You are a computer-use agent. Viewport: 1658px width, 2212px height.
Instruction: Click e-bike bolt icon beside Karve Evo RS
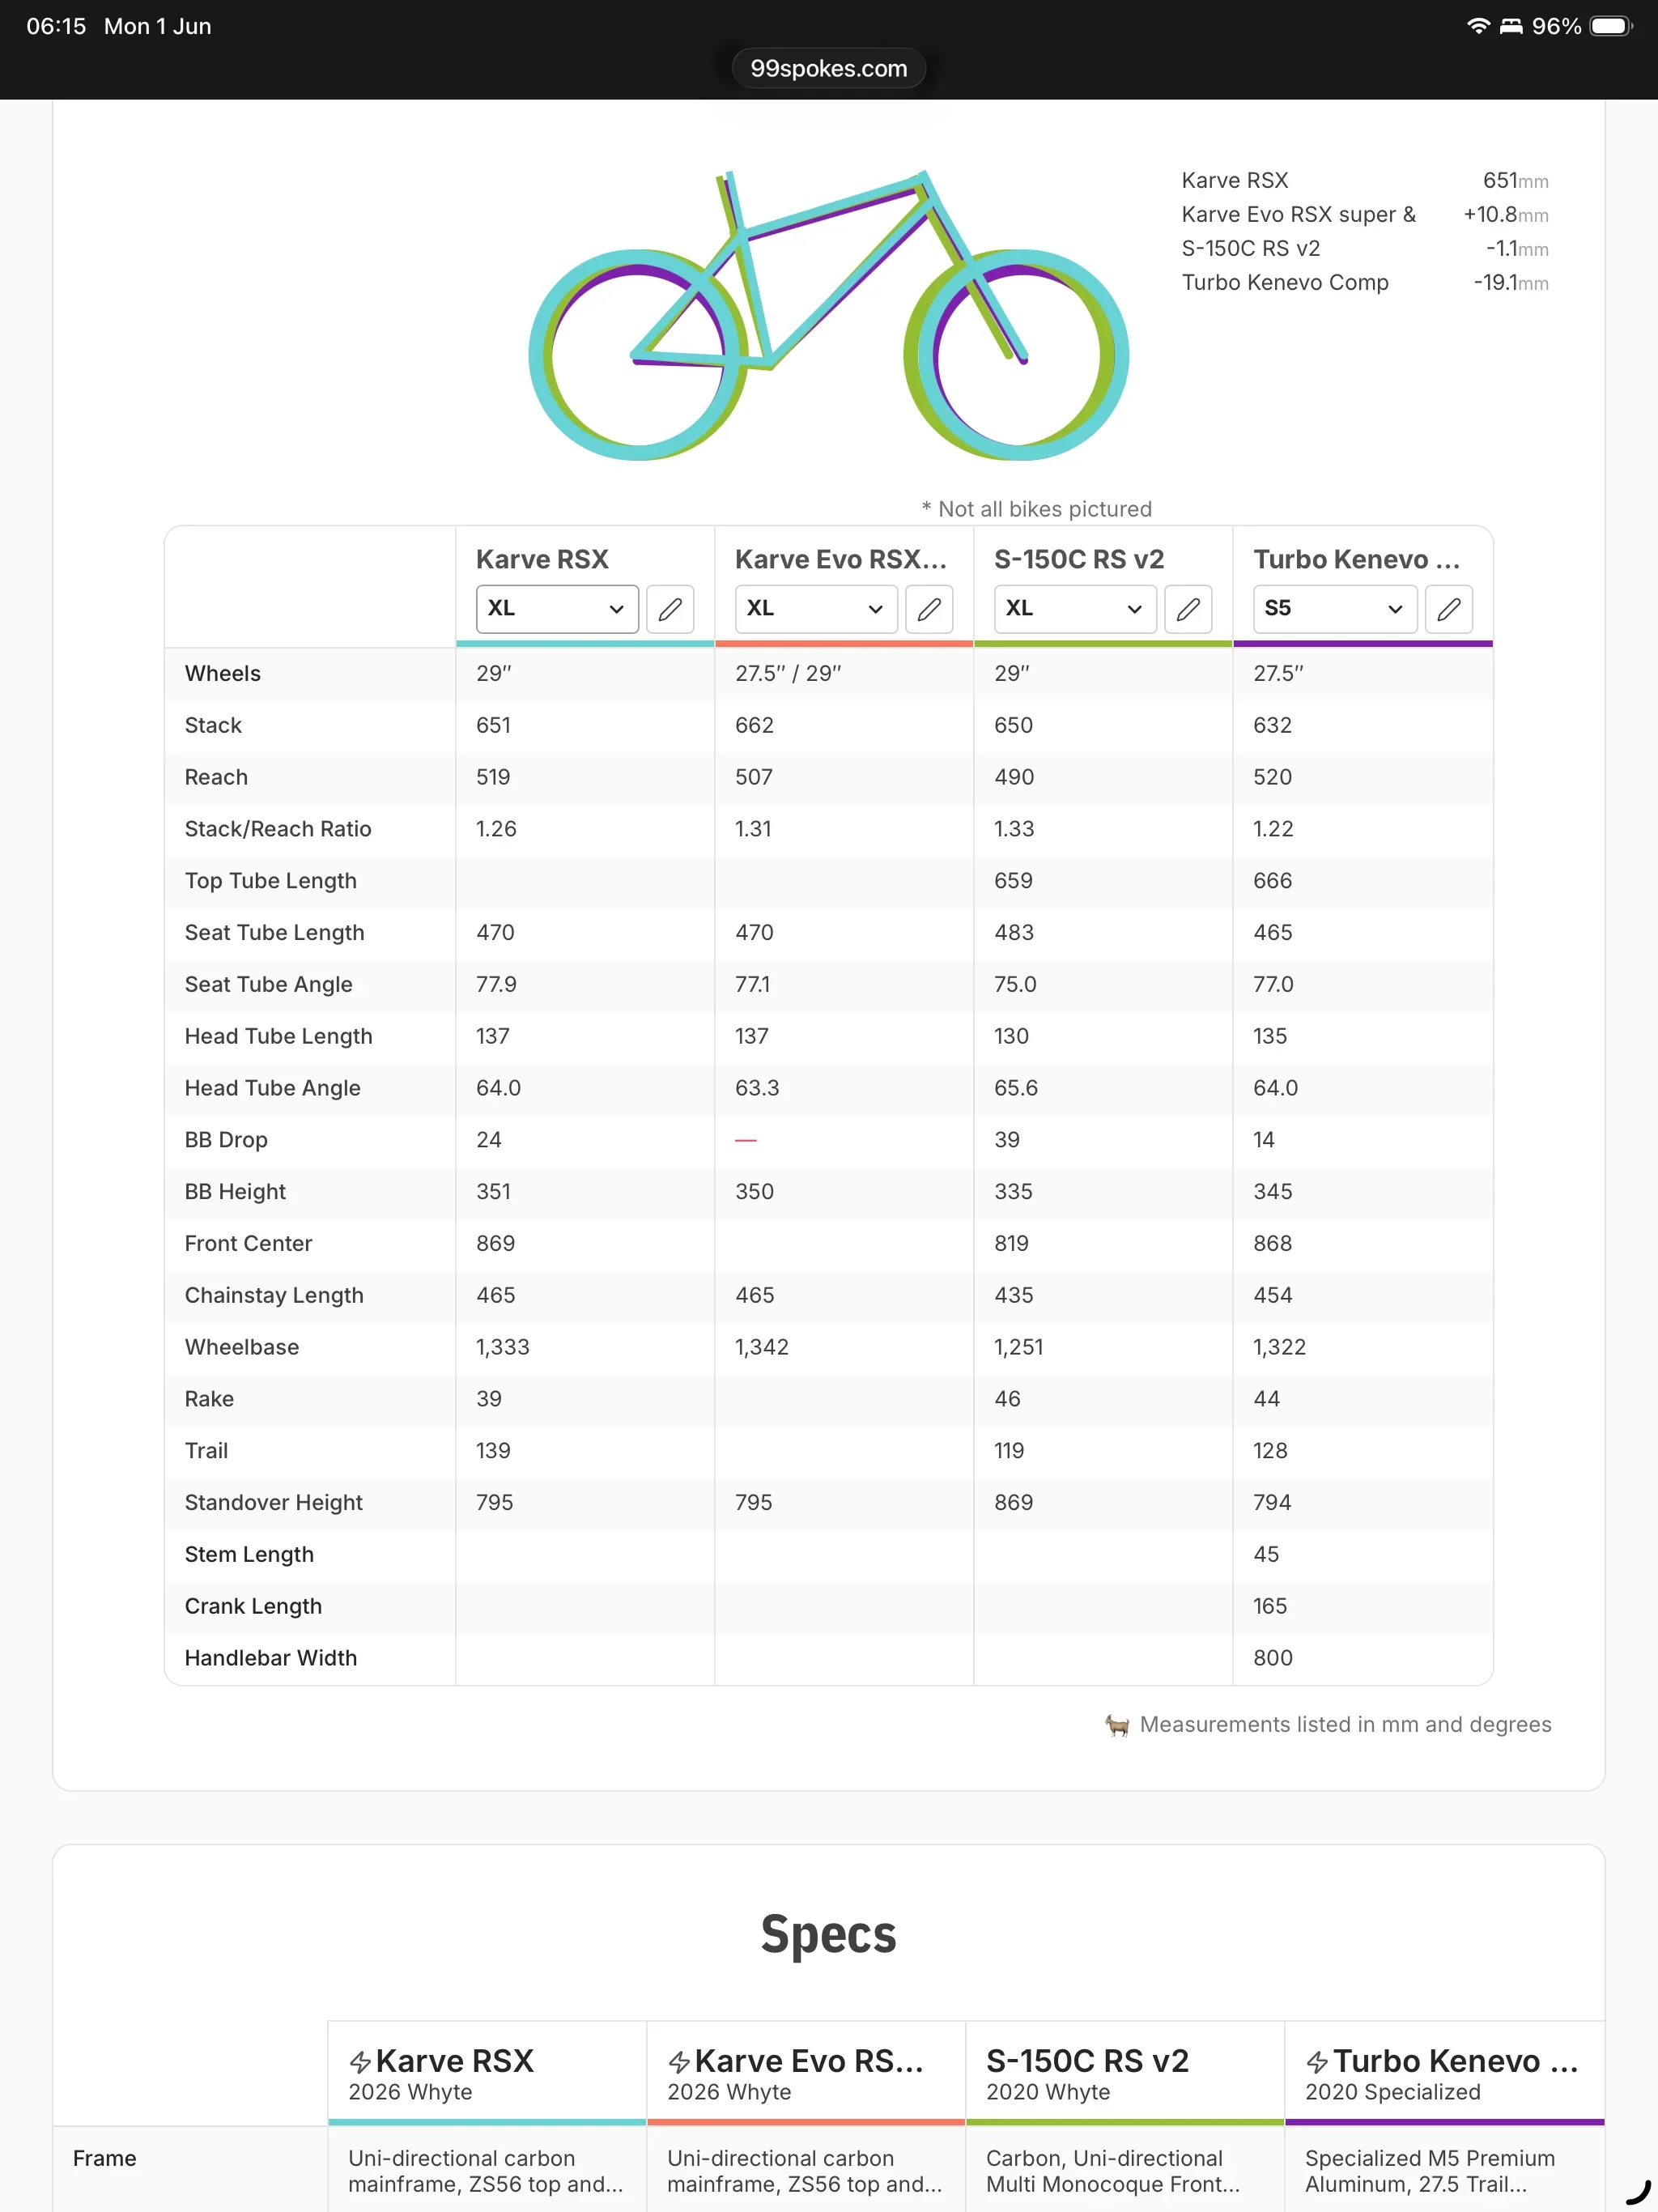click(x=679, y=2062)
